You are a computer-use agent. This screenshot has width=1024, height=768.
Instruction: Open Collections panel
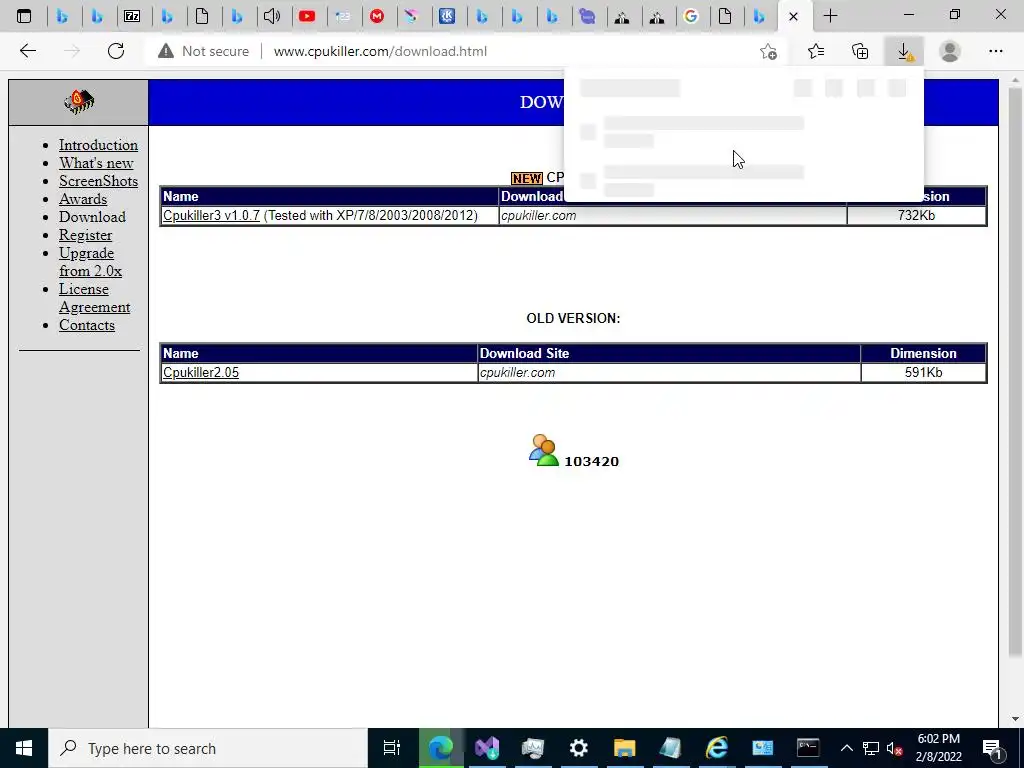coord(860,51)
